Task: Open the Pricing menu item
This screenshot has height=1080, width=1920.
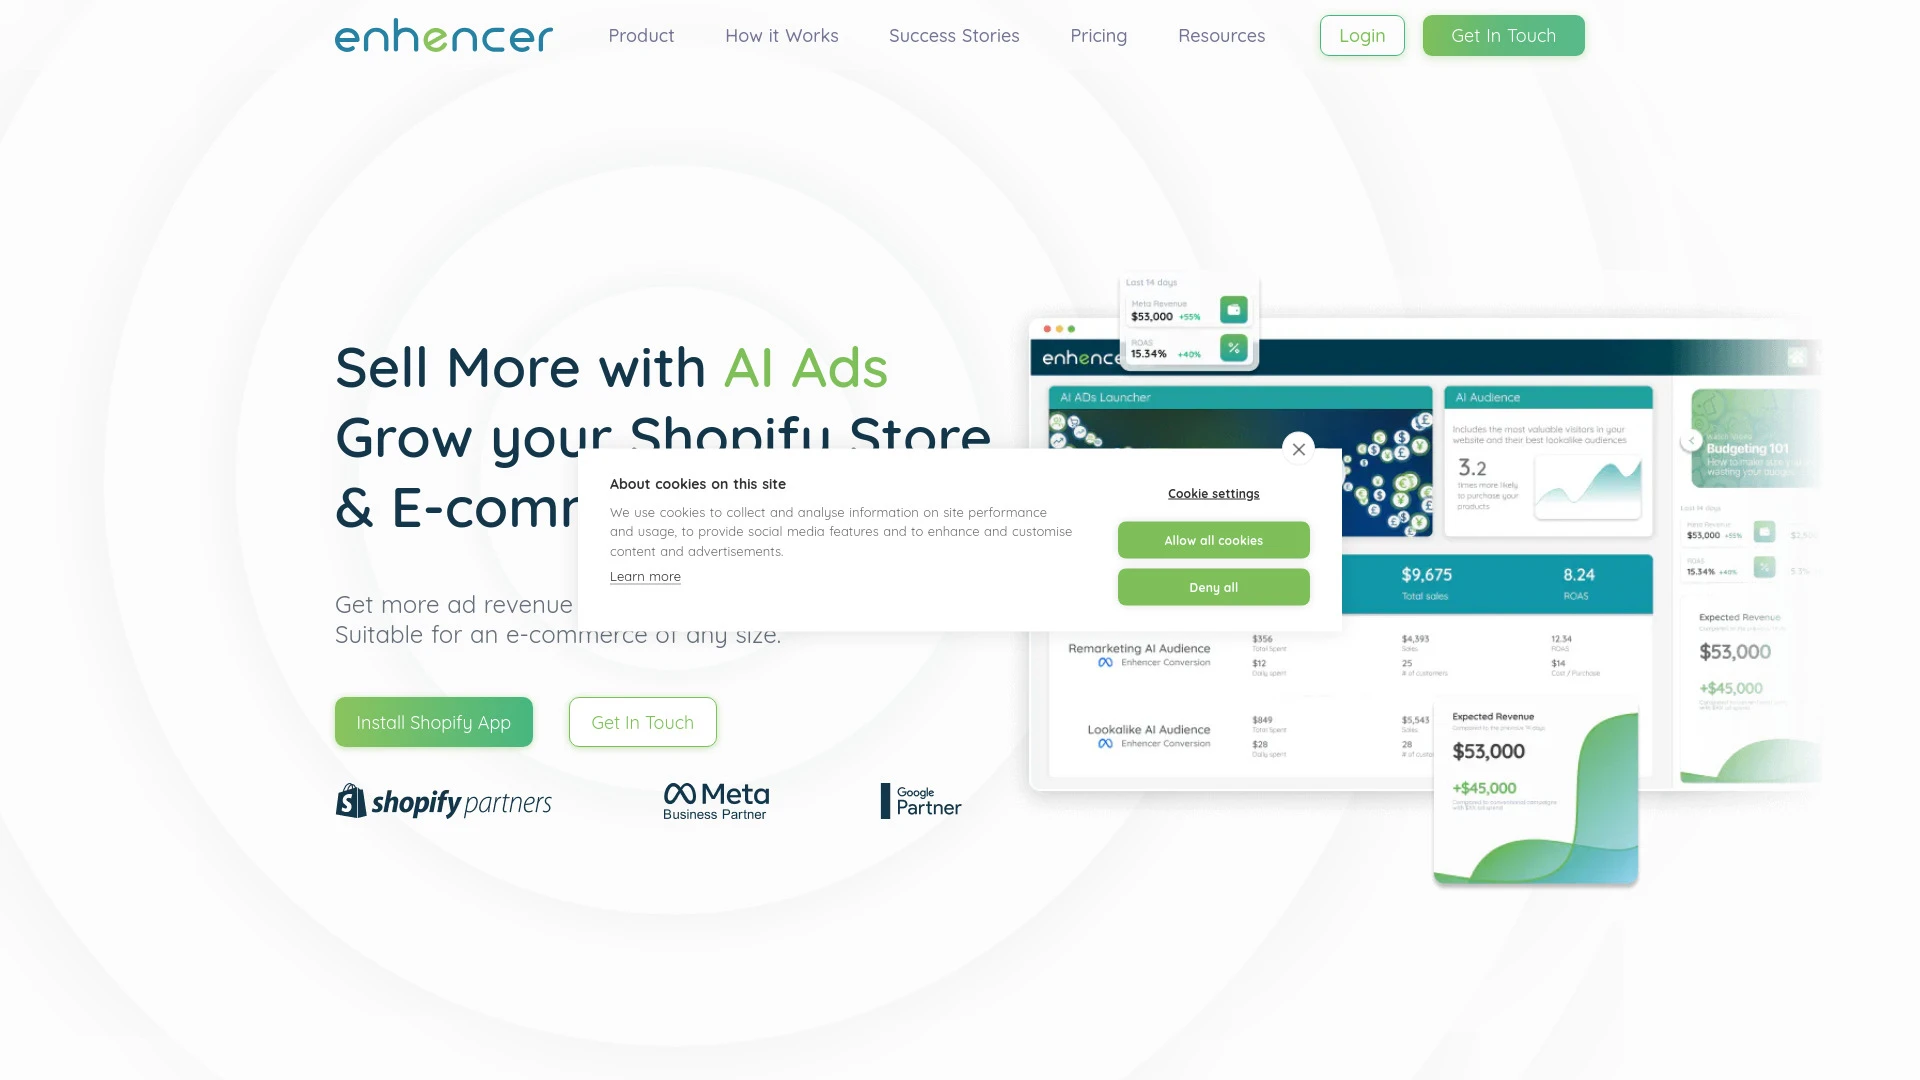Action: [1098, 36]
